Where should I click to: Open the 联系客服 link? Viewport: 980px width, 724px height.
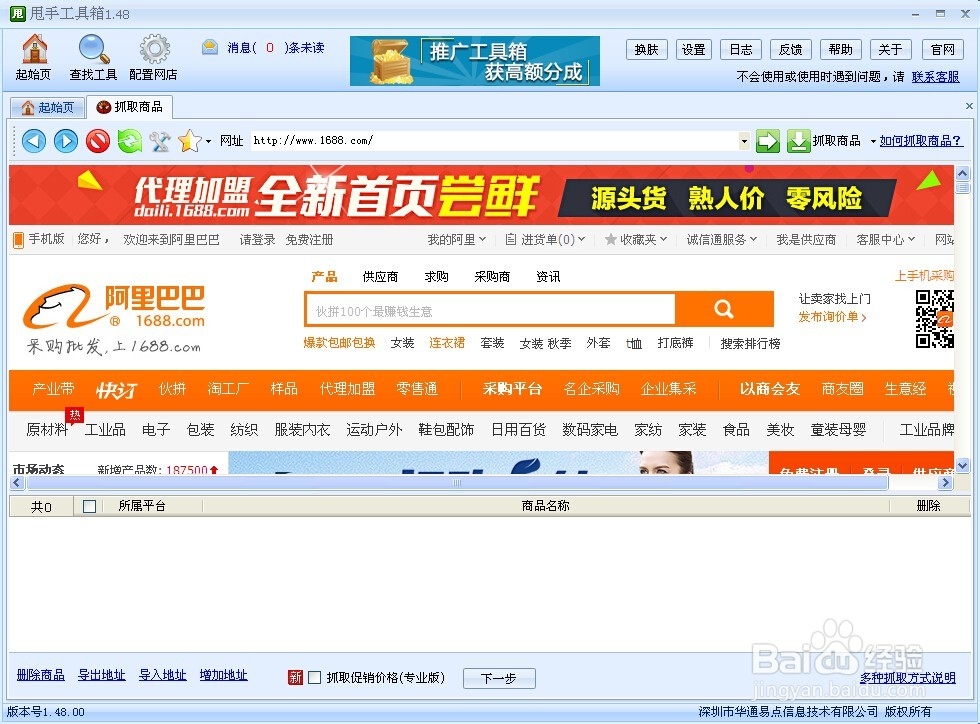point(936,77)
